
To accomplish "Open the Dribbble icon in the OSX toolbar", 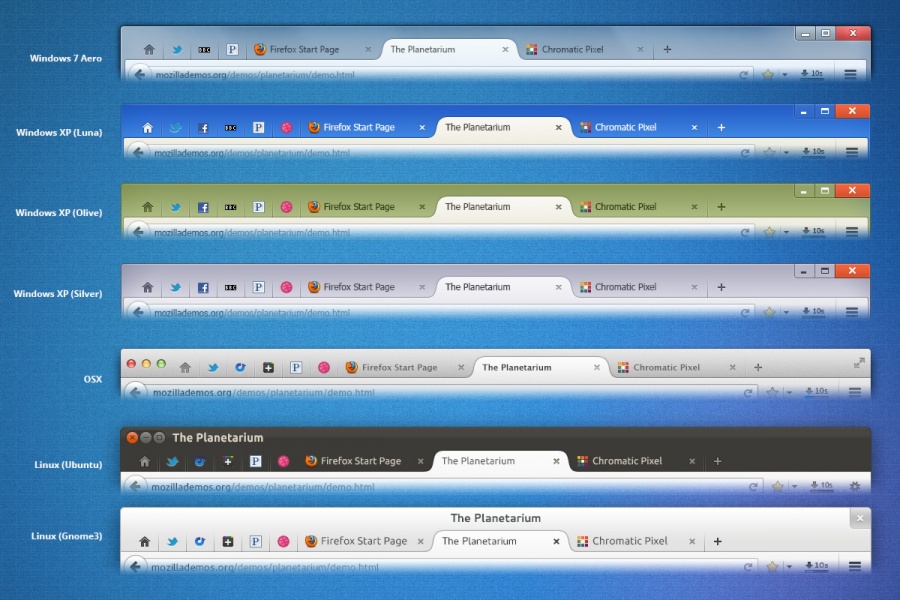I will [x=324, y=367].
